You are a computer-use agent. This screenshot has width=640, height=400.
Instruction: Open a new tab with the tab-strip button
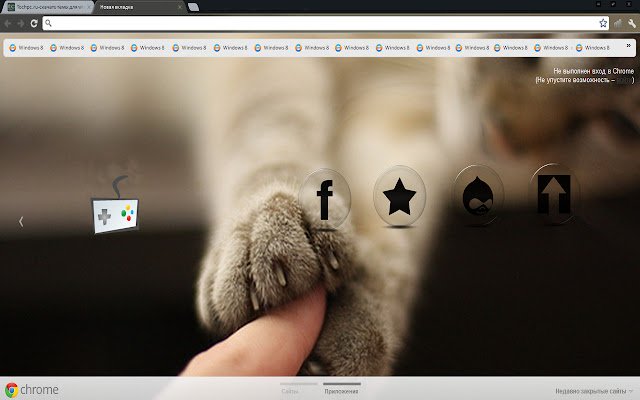[x=193, y=7]
